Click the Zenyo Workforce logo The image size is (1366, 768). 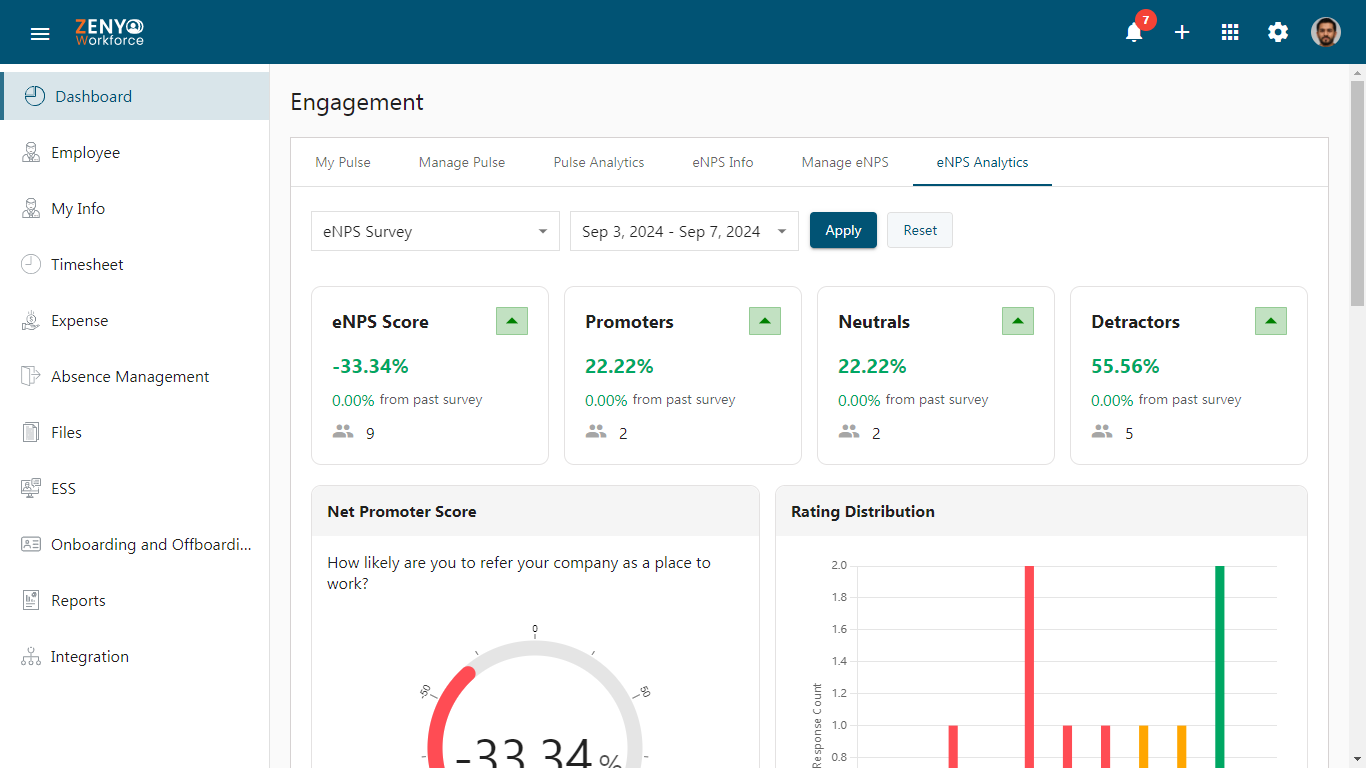109,32
